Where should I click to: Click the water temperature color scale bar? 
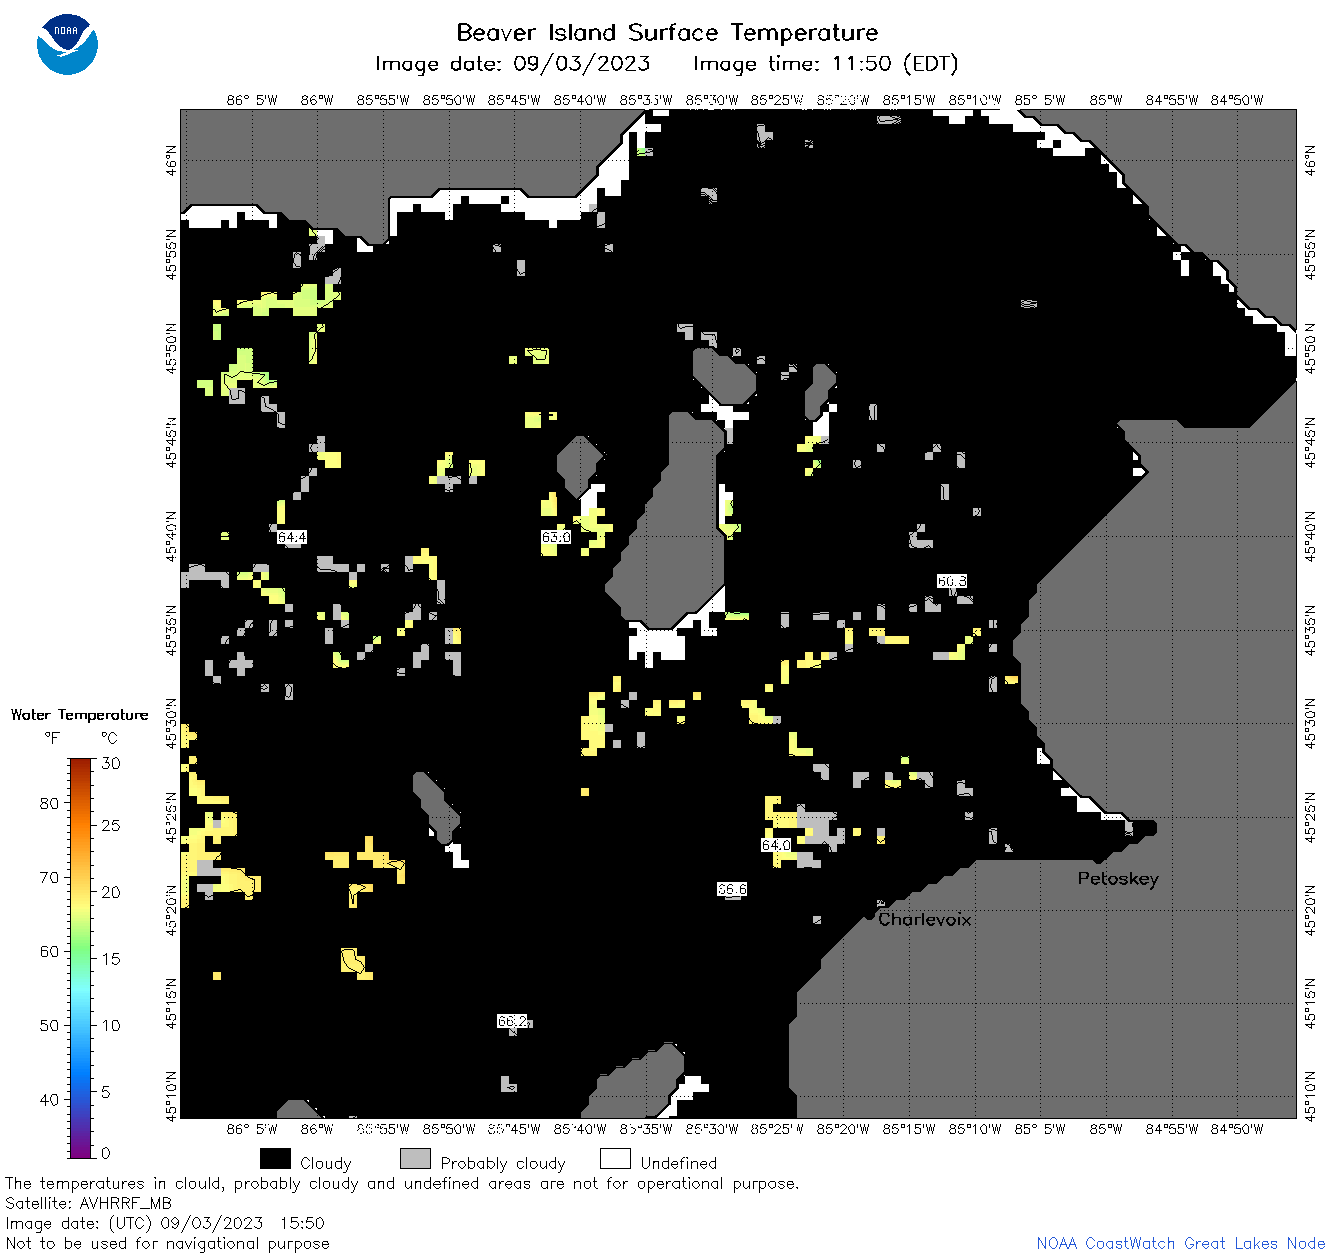81,958
